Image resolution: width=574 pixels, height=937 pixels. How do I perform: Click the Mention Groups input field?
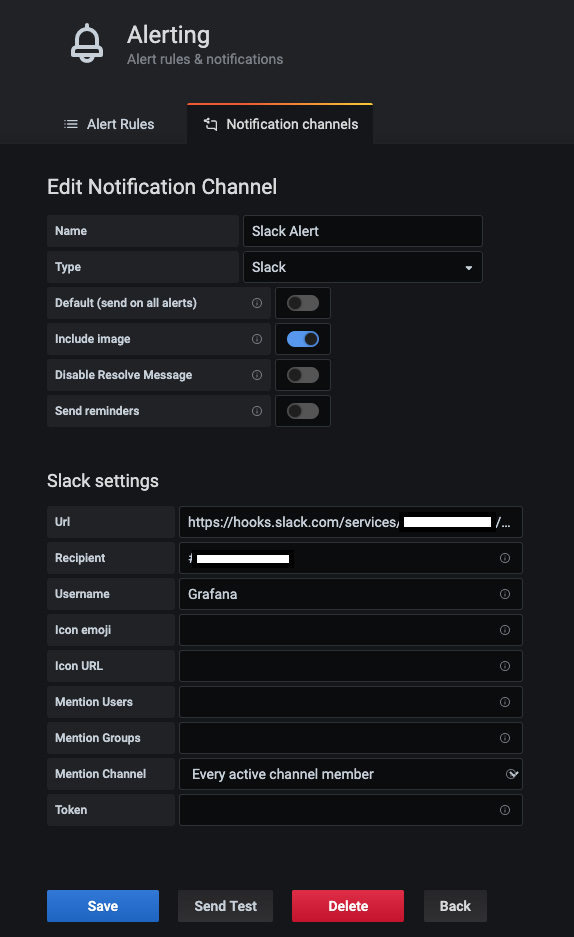pyautogui.click(x=351, y=737)
